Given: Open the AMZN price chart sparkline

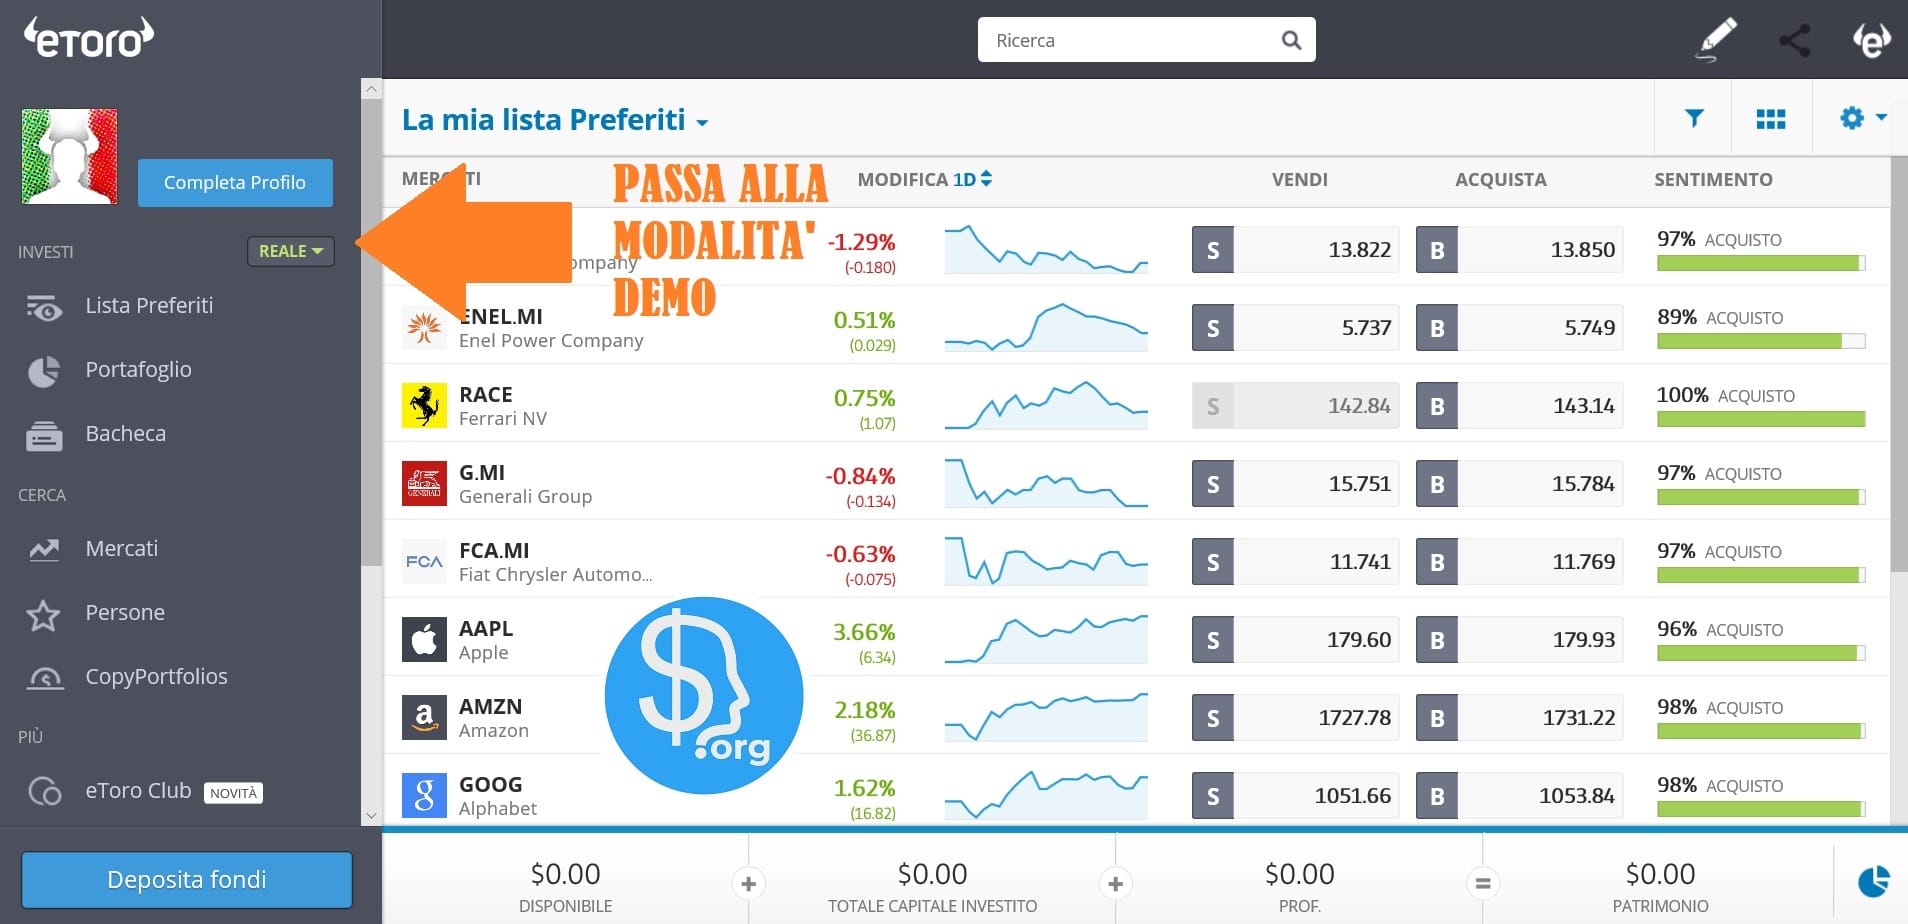Looking at the screenshot, I should click(1046, 717).
